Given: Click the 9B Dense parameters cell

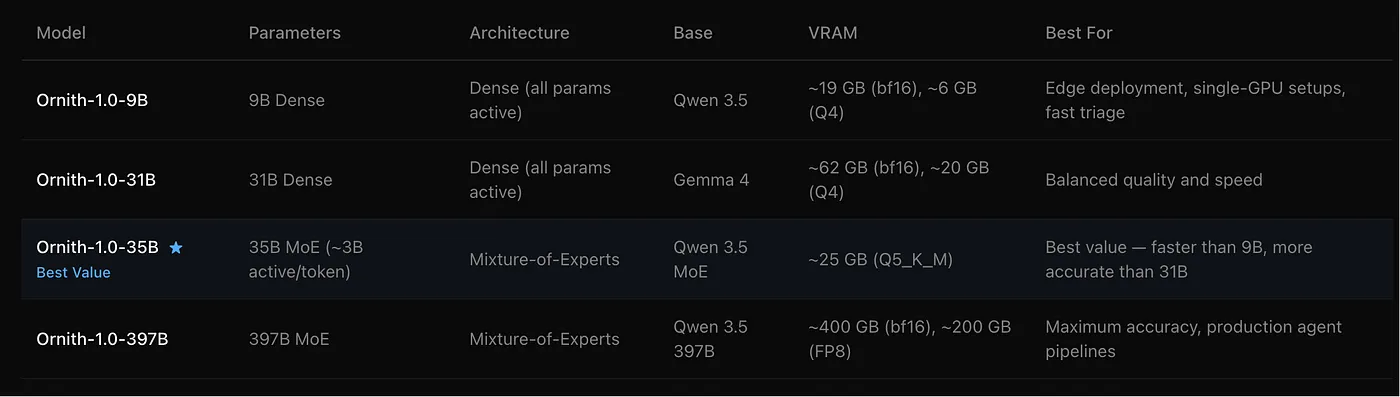Looking at the screenshot, I should coord(287,100).
